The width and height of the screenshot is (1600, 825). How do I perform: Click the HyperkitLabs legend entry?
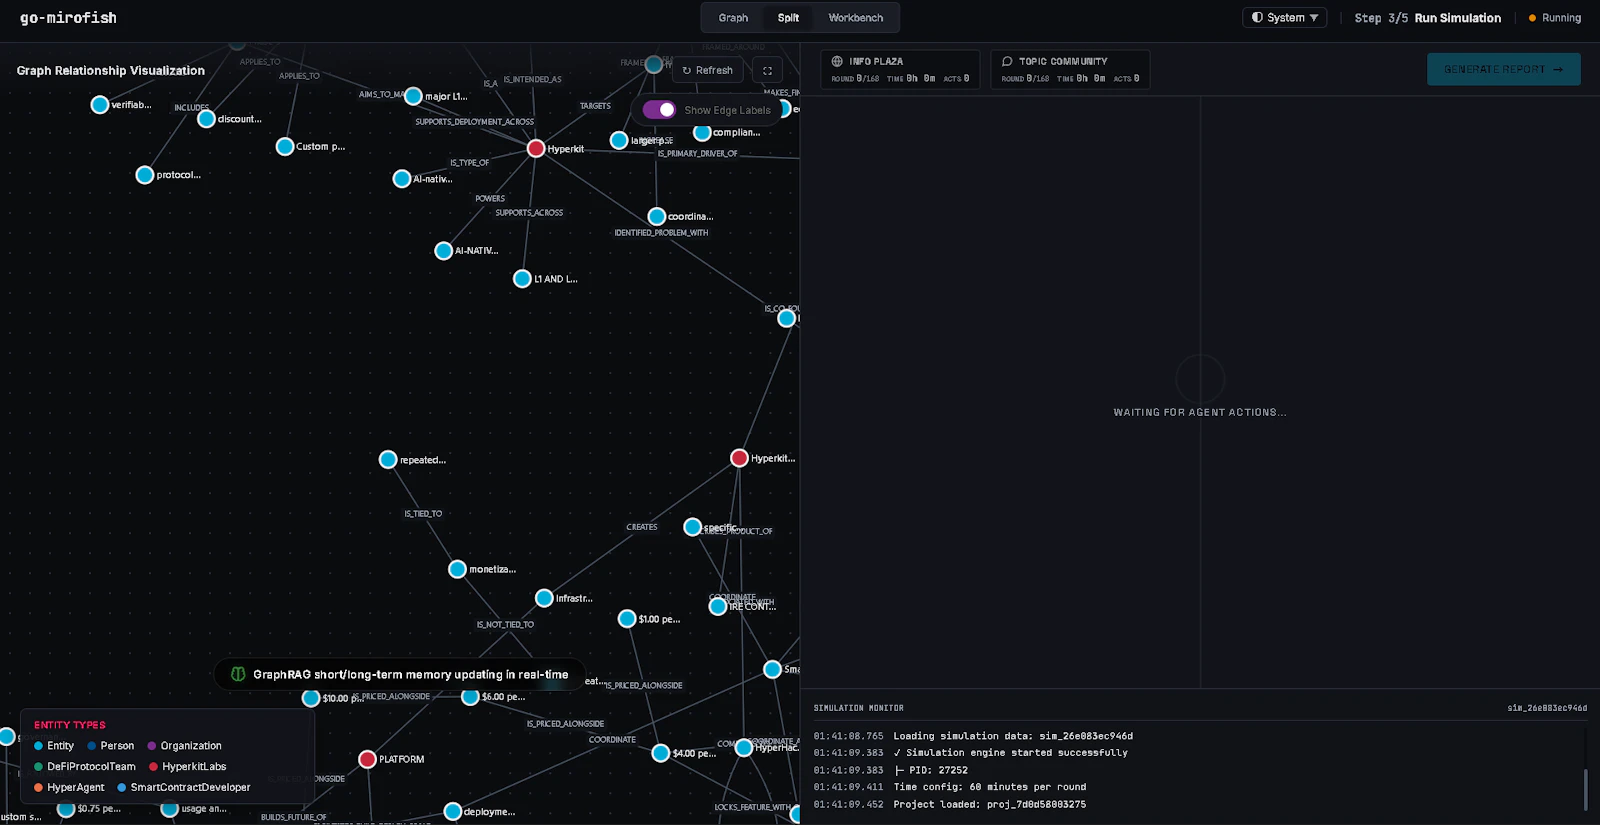188,767
